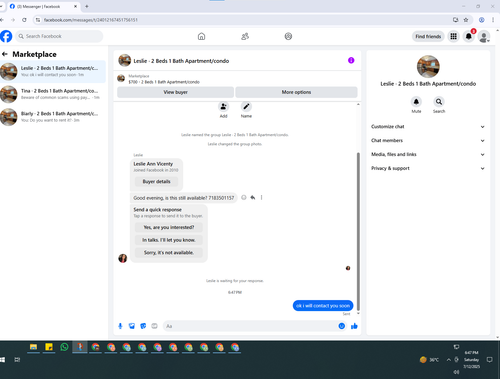Go back using the Marketplace arrow
Image resolution: width=500 pixels, height=379 pixels.
pos(5,54)
